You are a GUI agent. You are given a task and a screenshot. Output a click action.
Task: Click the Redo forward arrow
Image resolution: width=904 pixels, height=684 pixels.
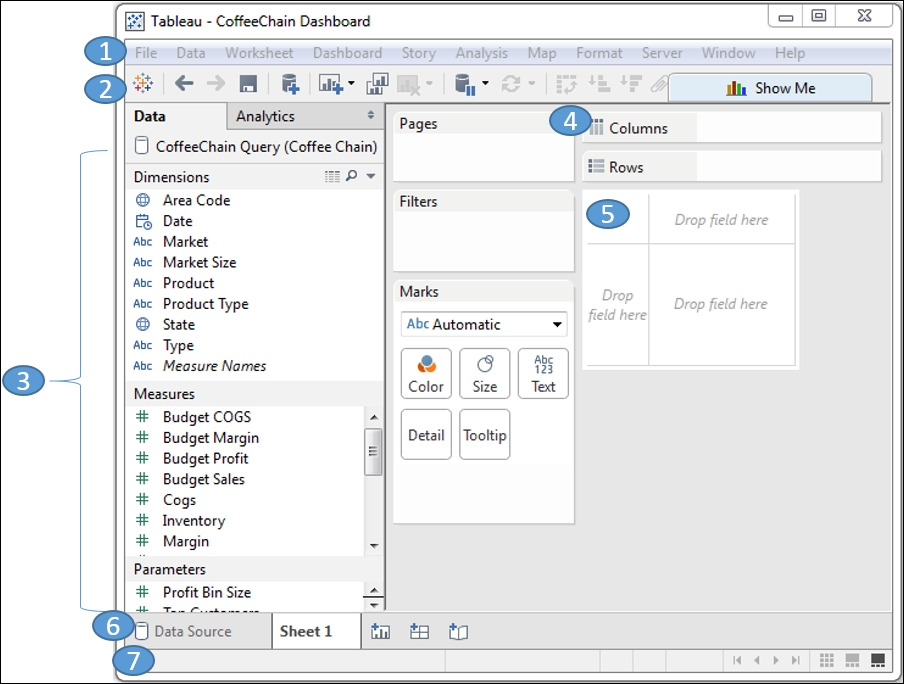216,84
